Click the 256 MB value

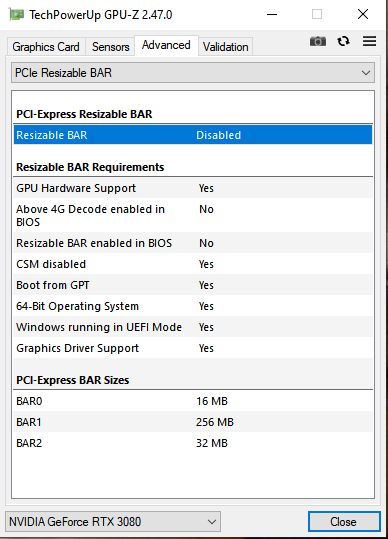coord(215,422)
